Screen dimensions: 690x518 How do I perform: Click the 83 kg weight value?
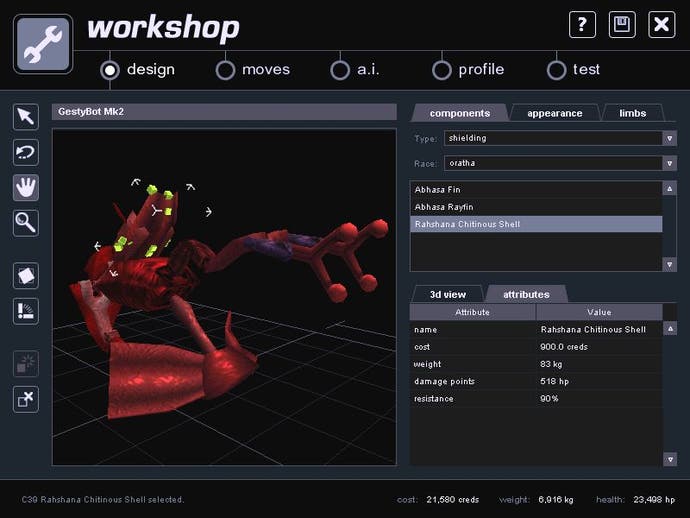551,364
